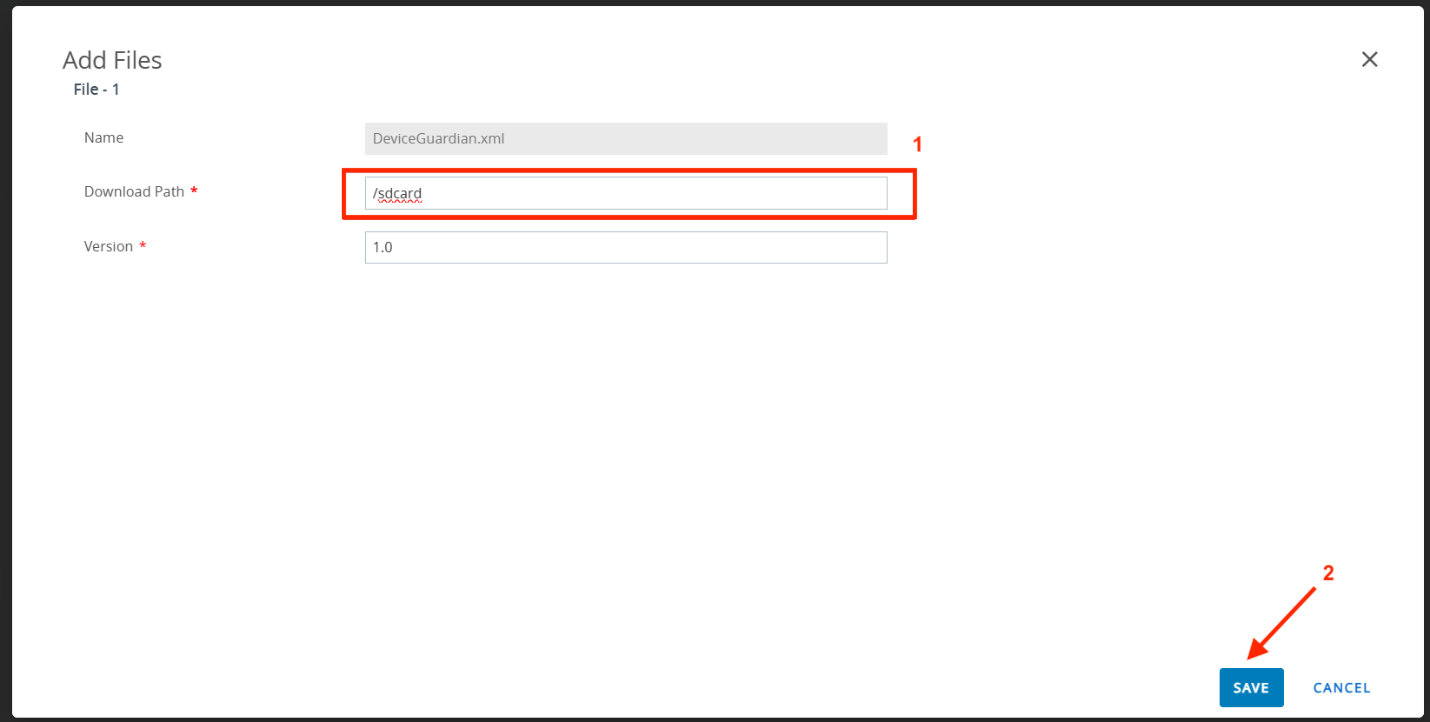Click the red annotation number 2
This screenshot has width=1430, height=722.
(1328, 574)
